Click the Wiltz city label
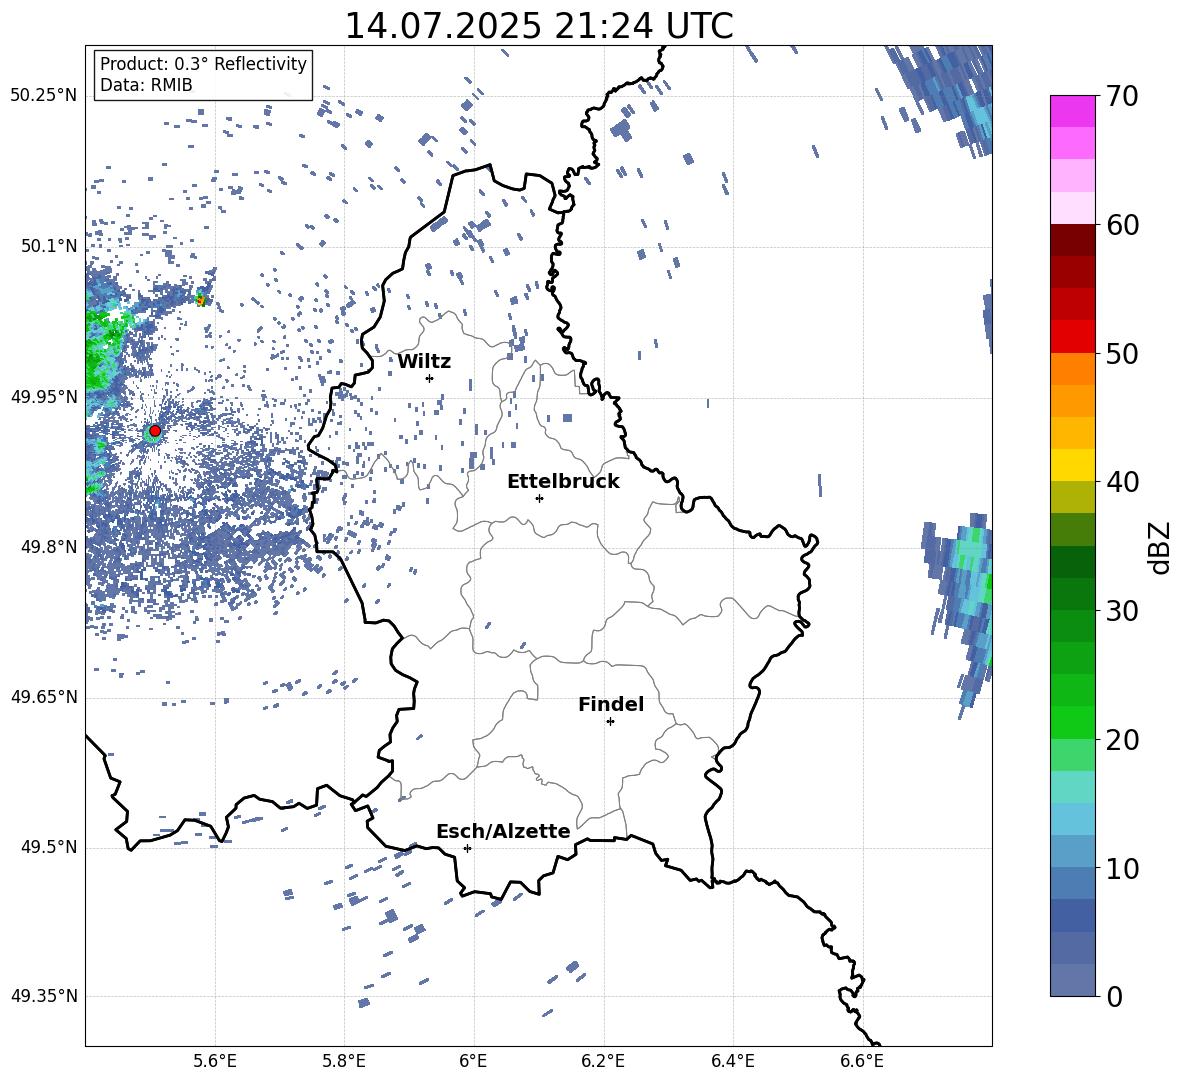 tap(424, 362)
